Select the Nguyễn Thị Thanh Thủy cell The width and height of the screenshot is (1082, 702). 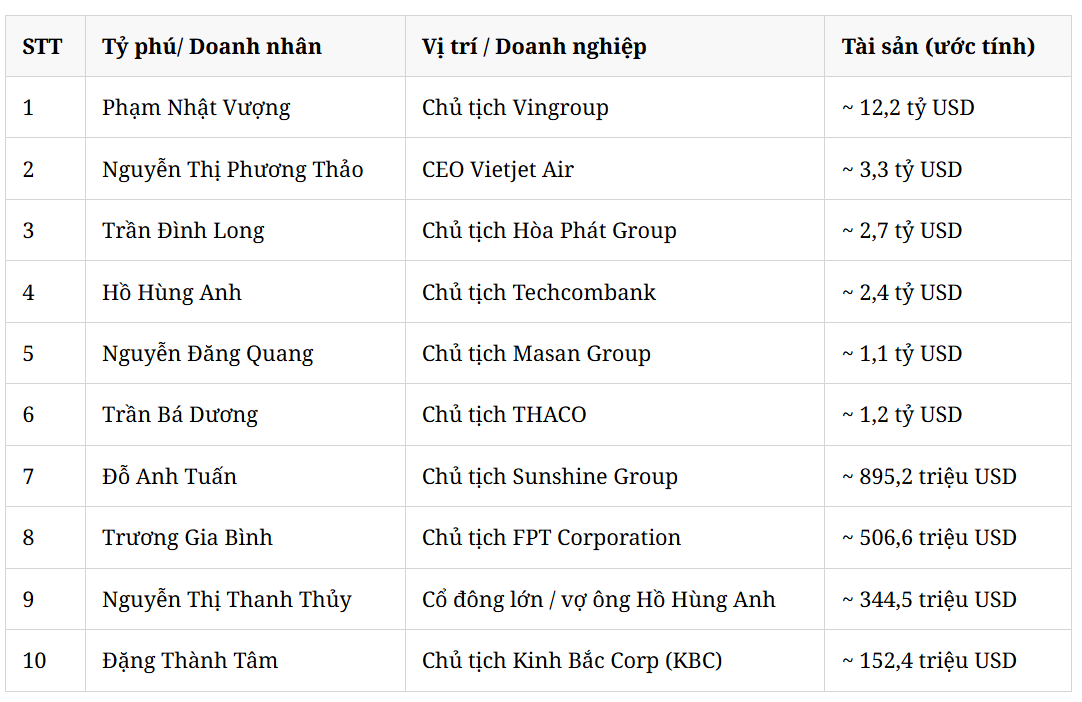245,599
